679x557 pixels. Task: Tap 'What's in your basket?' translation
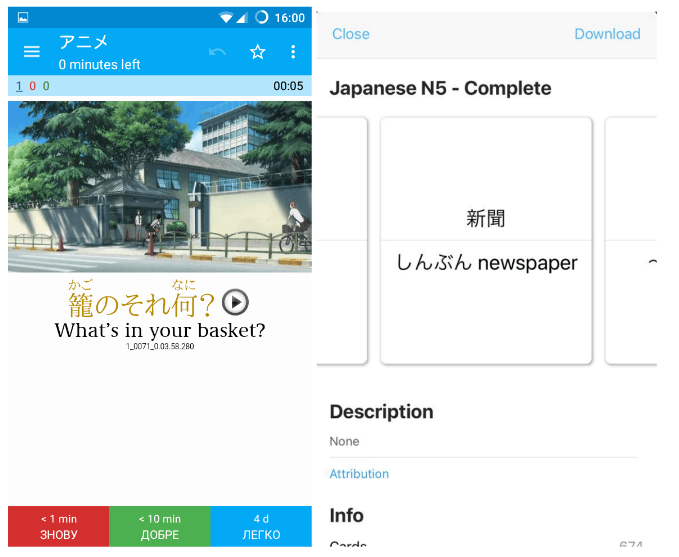coord(160,330)
